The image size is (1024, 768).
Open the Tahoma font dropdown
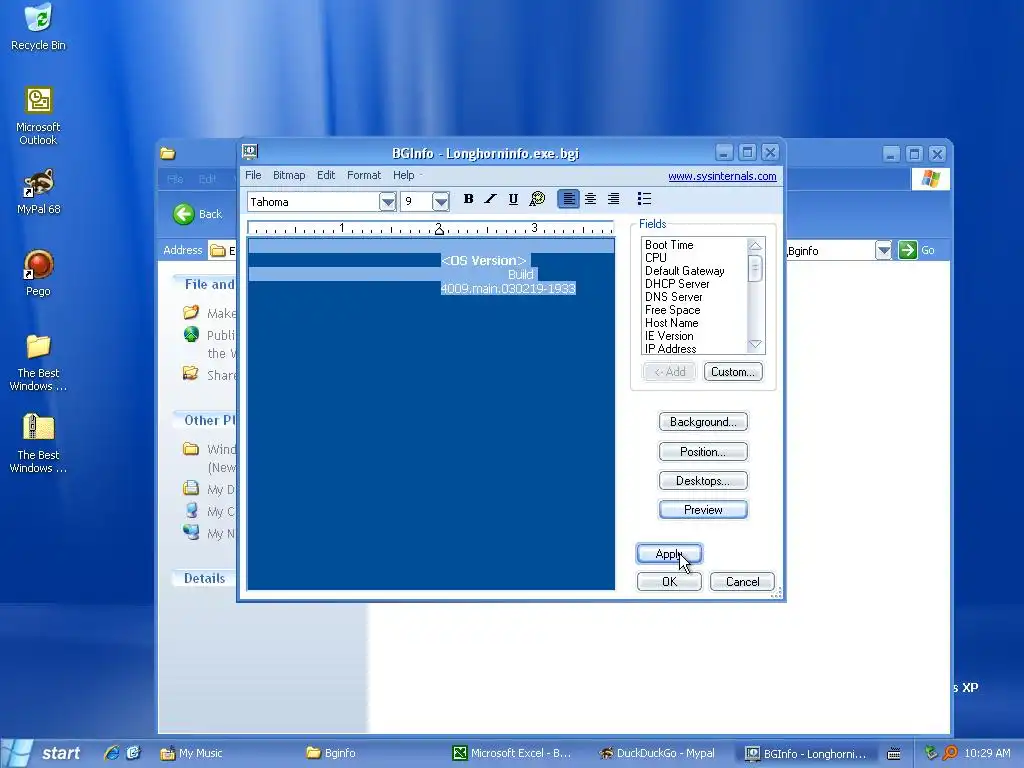point(387,202)
